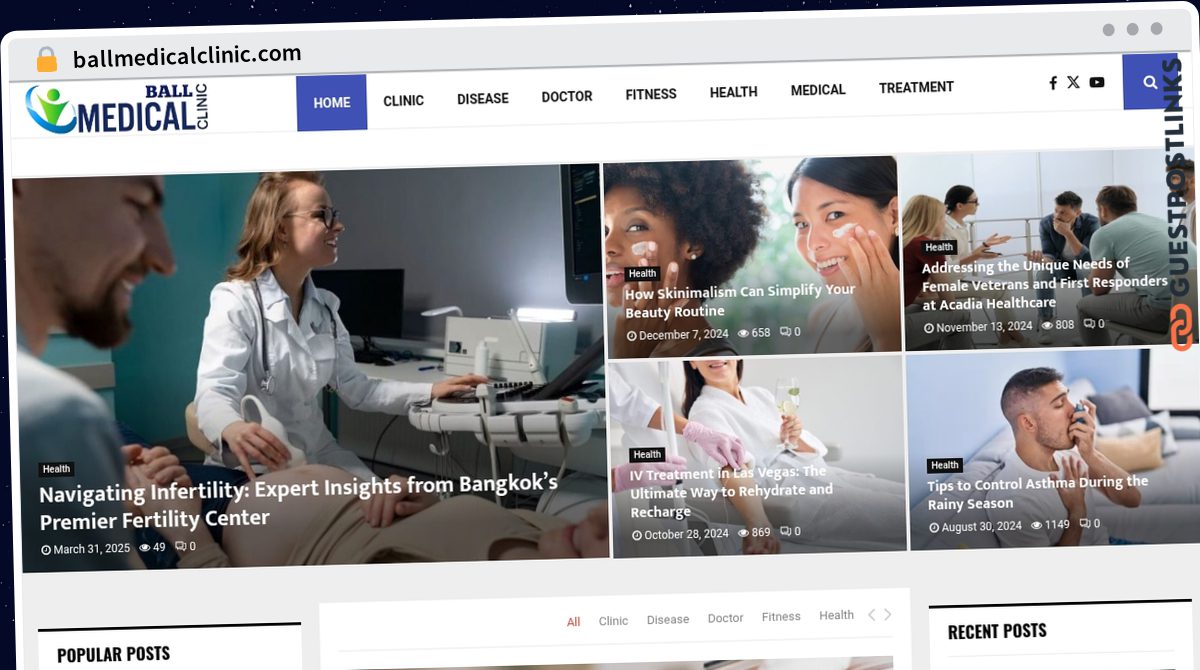Open Female Veterans and First Responders article

point(1044,284)
